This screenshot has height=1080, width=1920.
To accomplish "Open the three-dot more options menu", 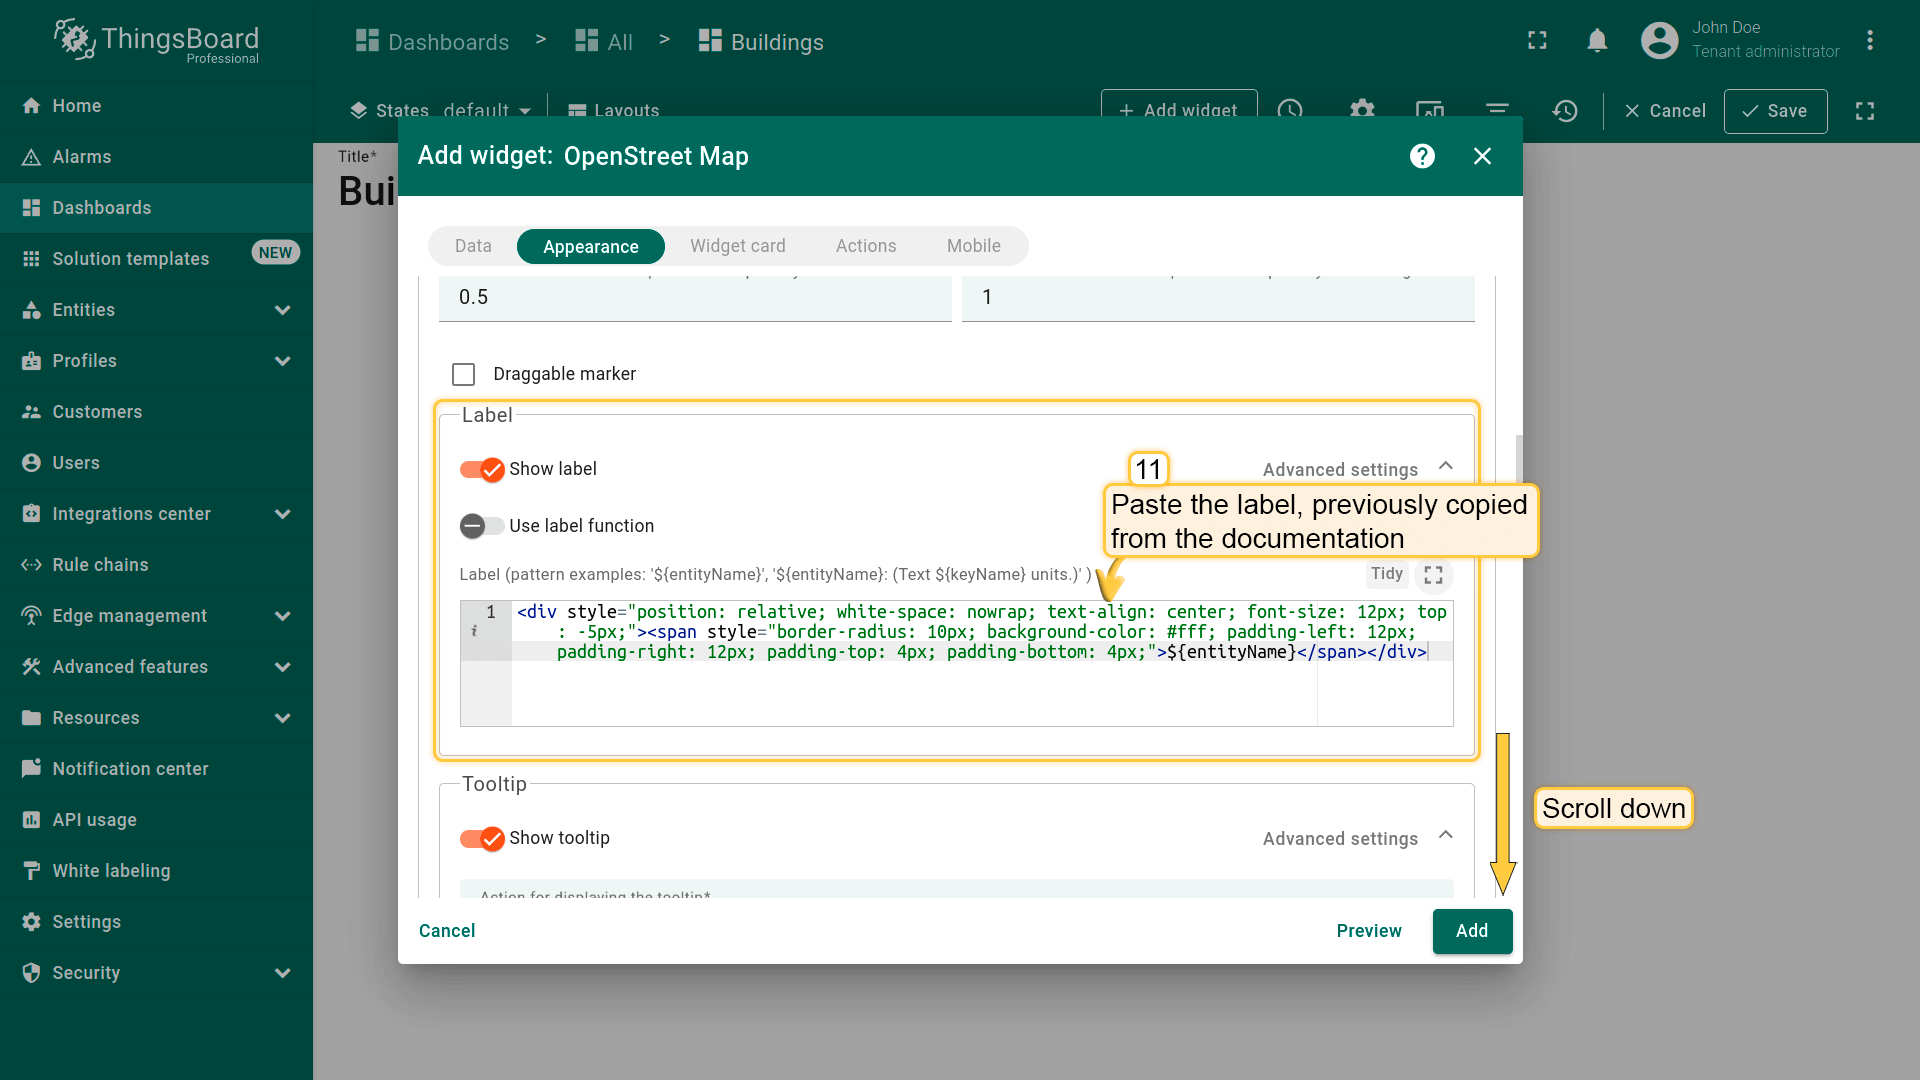I will 1869,41.
